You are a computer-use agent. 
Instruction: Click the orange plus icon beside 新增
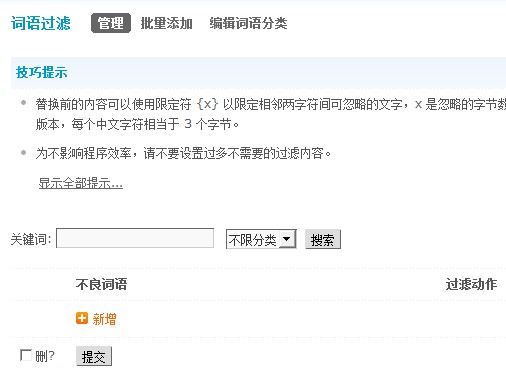[x=82, y=318]
